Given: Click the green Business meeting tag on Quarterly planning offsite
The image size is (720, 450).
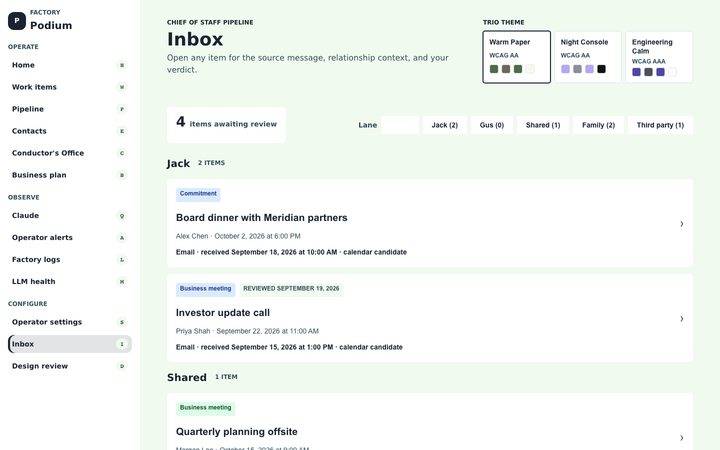Looking at the screenshot, I should (x=205, y=408).
